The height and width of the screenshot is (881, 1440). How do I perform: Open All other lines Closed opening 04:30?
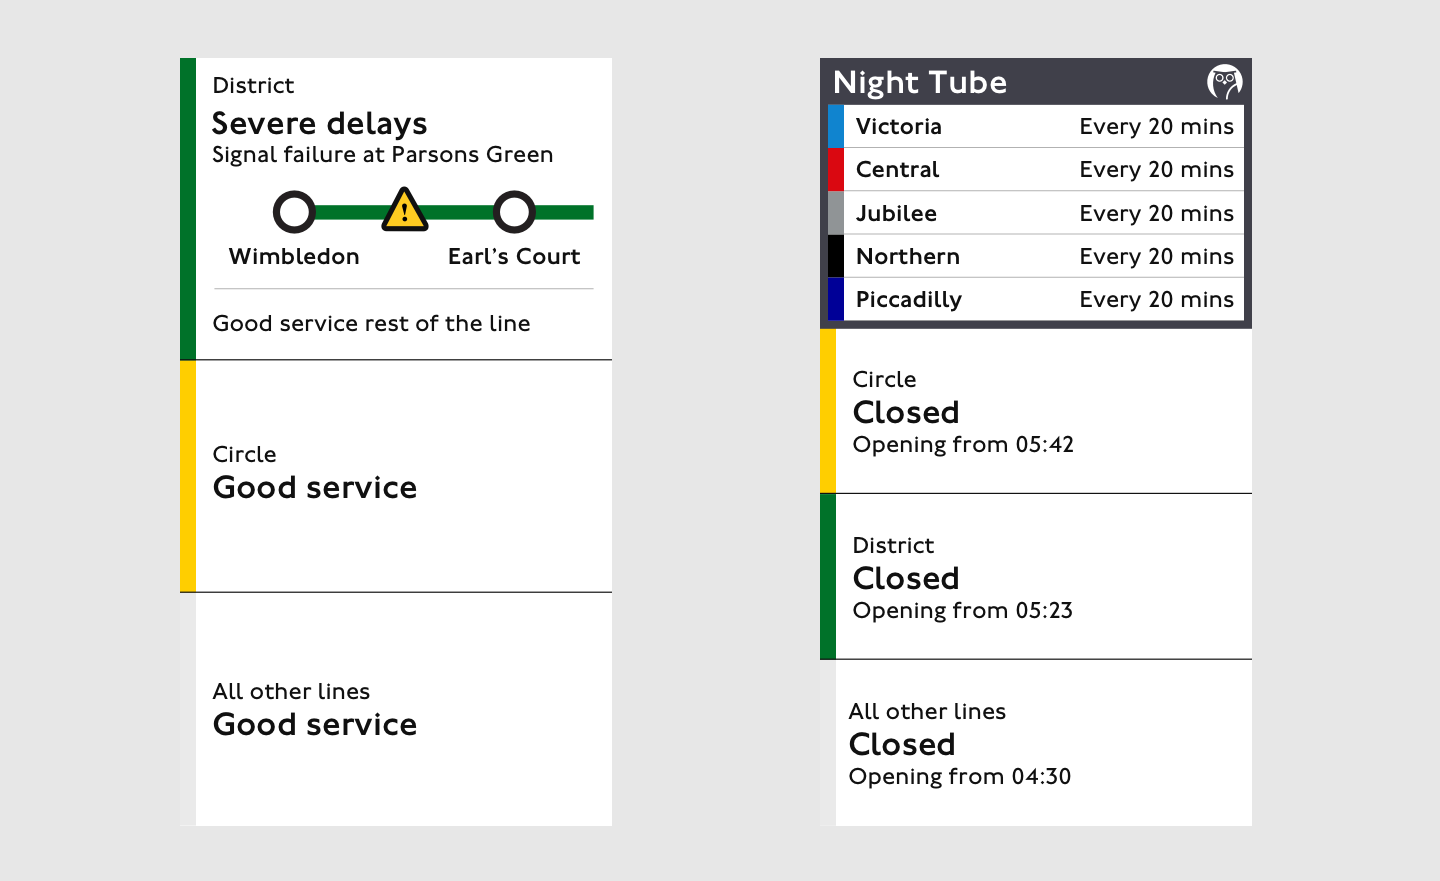click(x=1036, y=743)
